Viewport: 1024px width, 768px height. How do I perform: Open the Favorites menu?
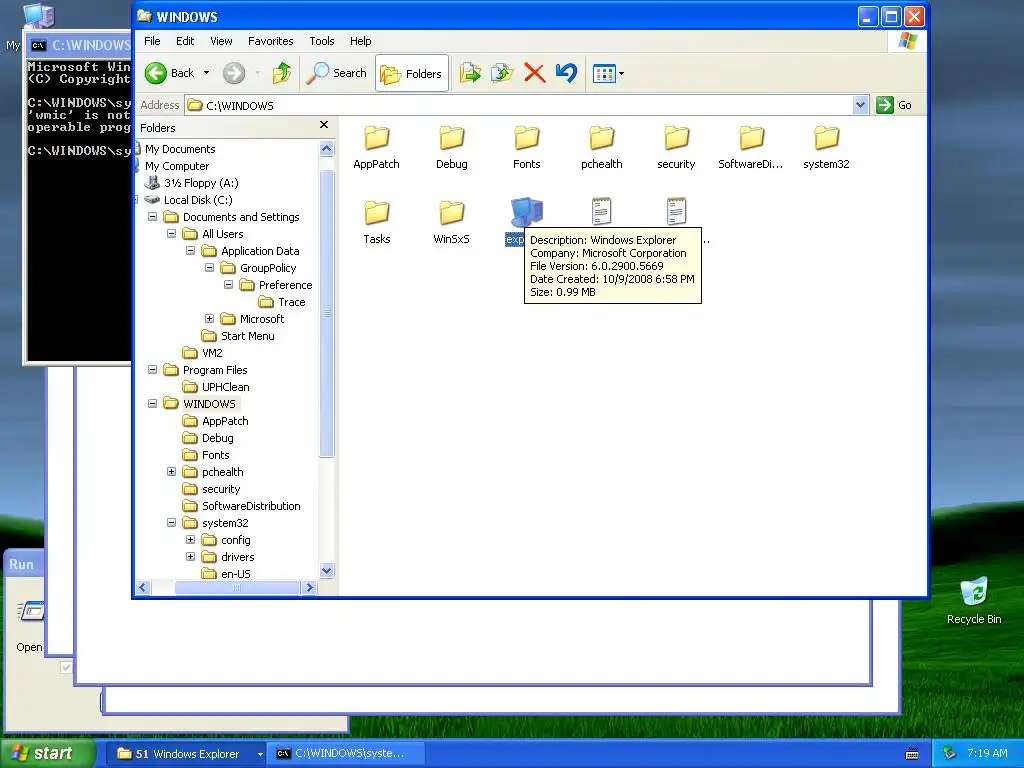[270, 41]
